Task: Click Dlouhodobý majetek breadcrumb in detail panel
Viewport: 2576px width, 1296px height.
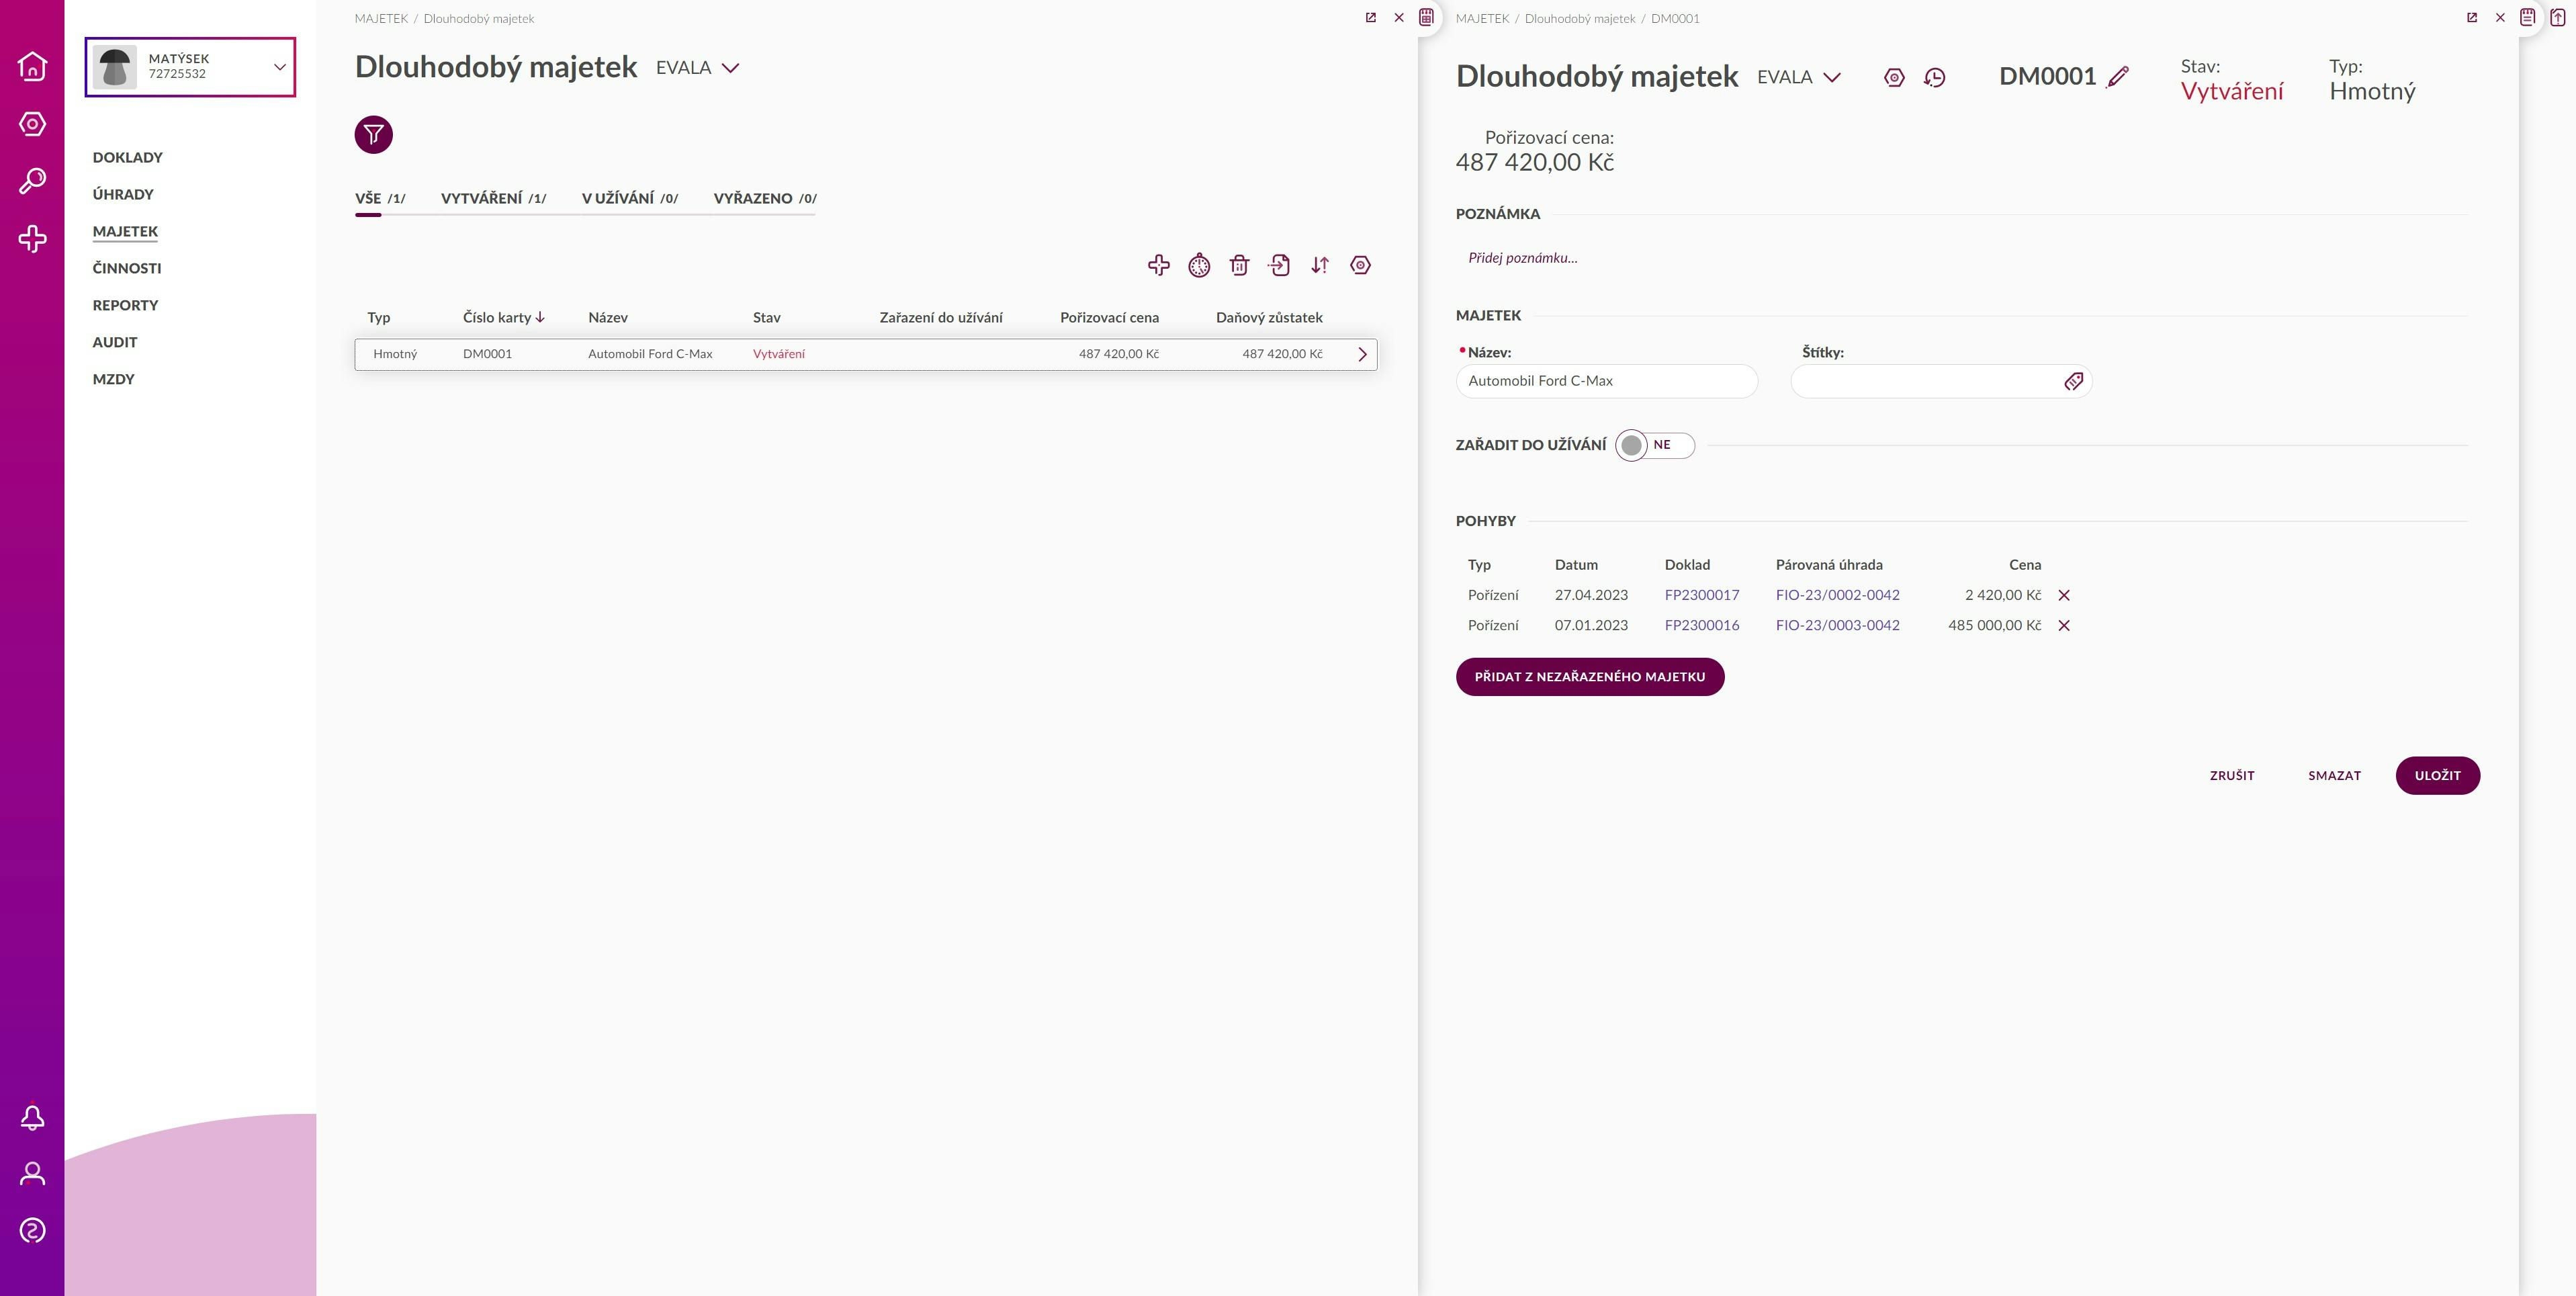Action: click(x=1579, y=18)
